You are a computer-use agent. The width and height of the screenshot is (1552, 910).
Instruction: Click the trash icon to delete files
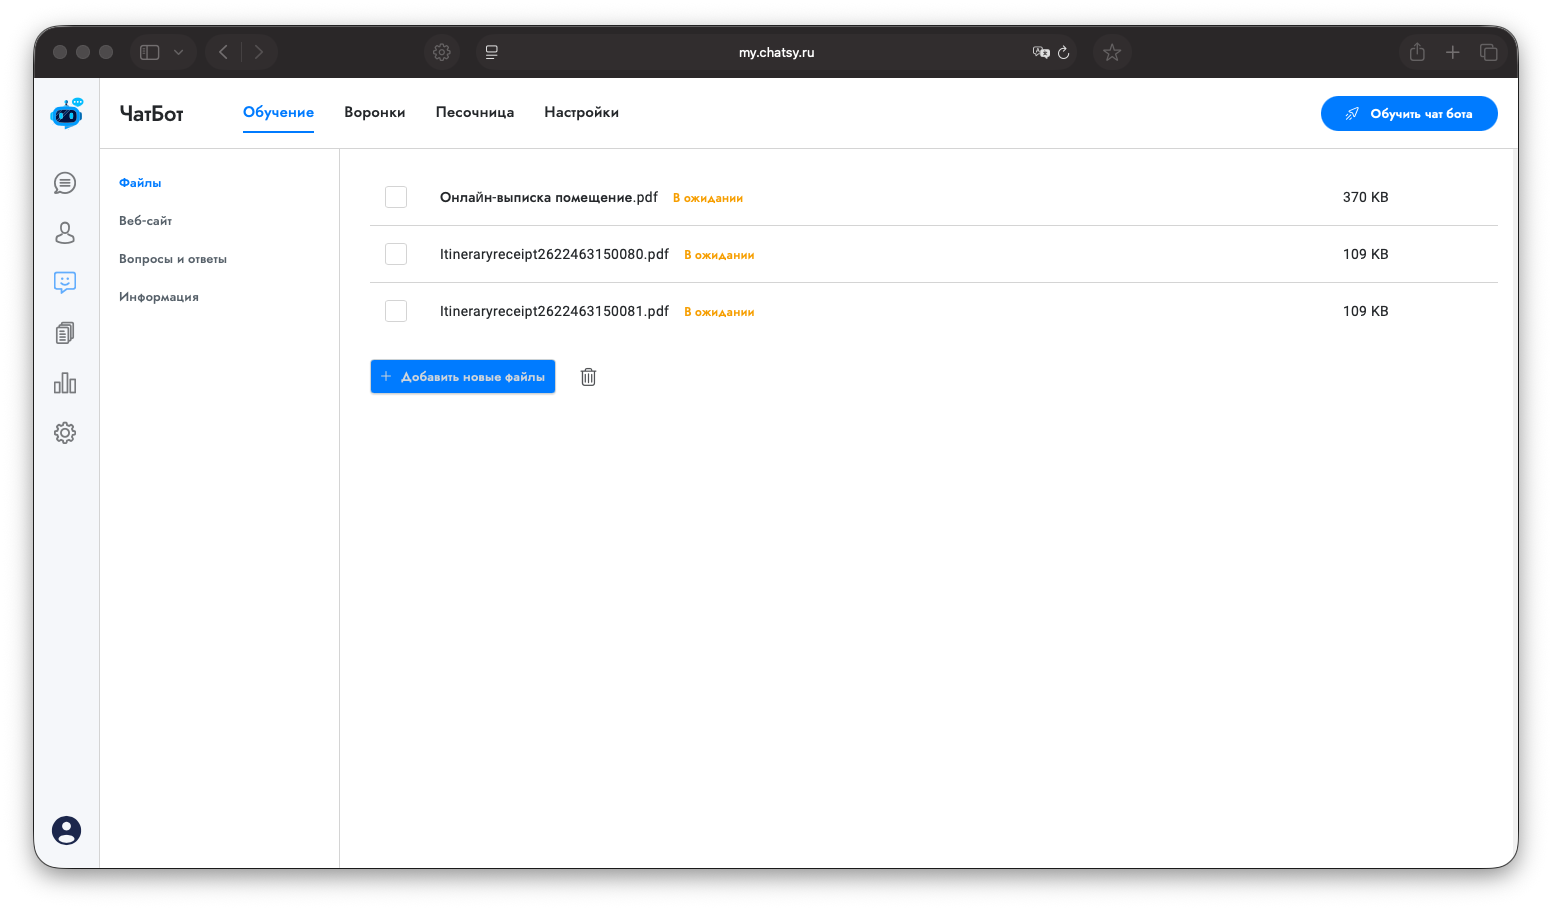click(588, 377)
